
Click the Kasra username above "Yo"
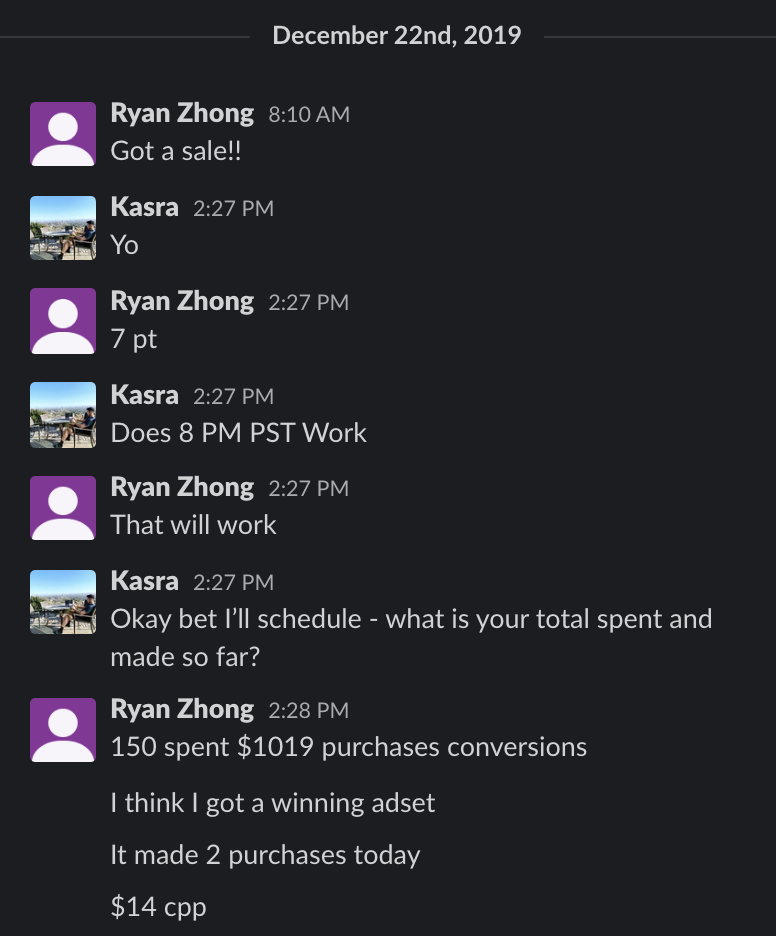click(145, 207)
